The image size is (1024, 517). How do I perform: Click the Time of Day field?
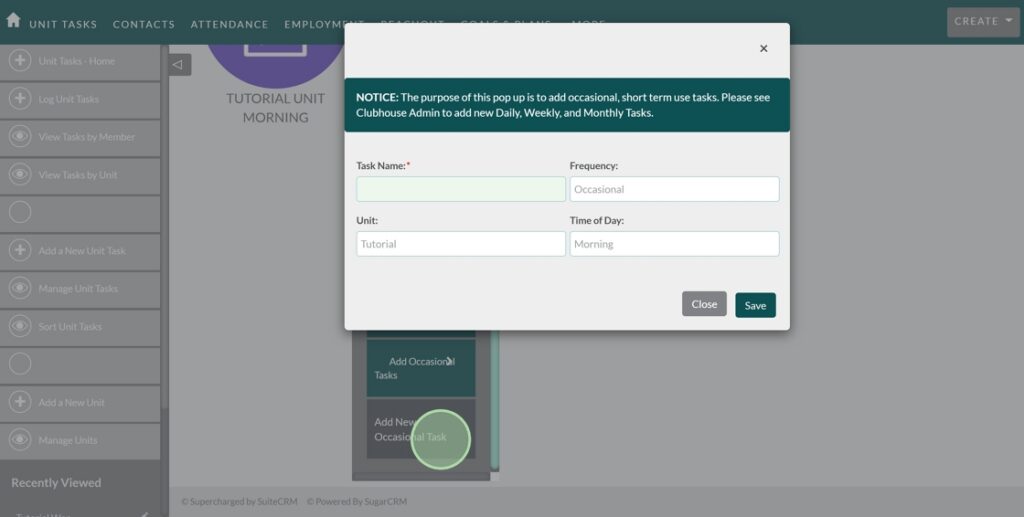coord(674,244)
